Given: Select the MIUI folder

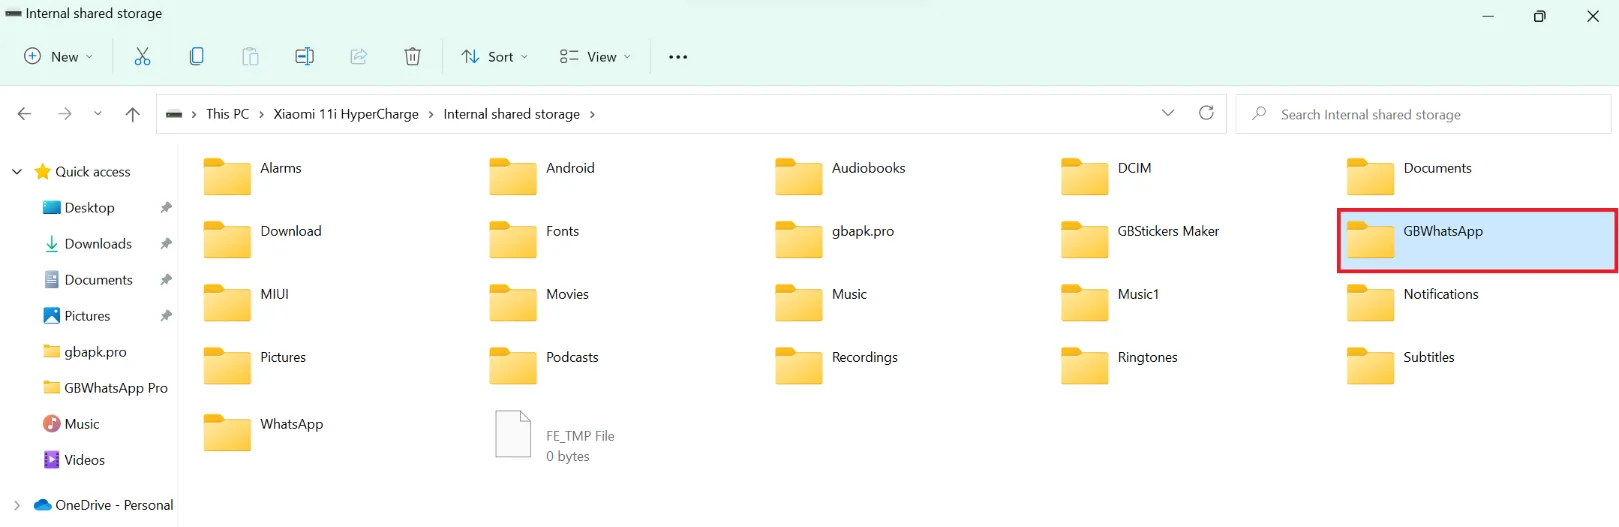Looking at the screenshot, I should click(x=246, y=303).
